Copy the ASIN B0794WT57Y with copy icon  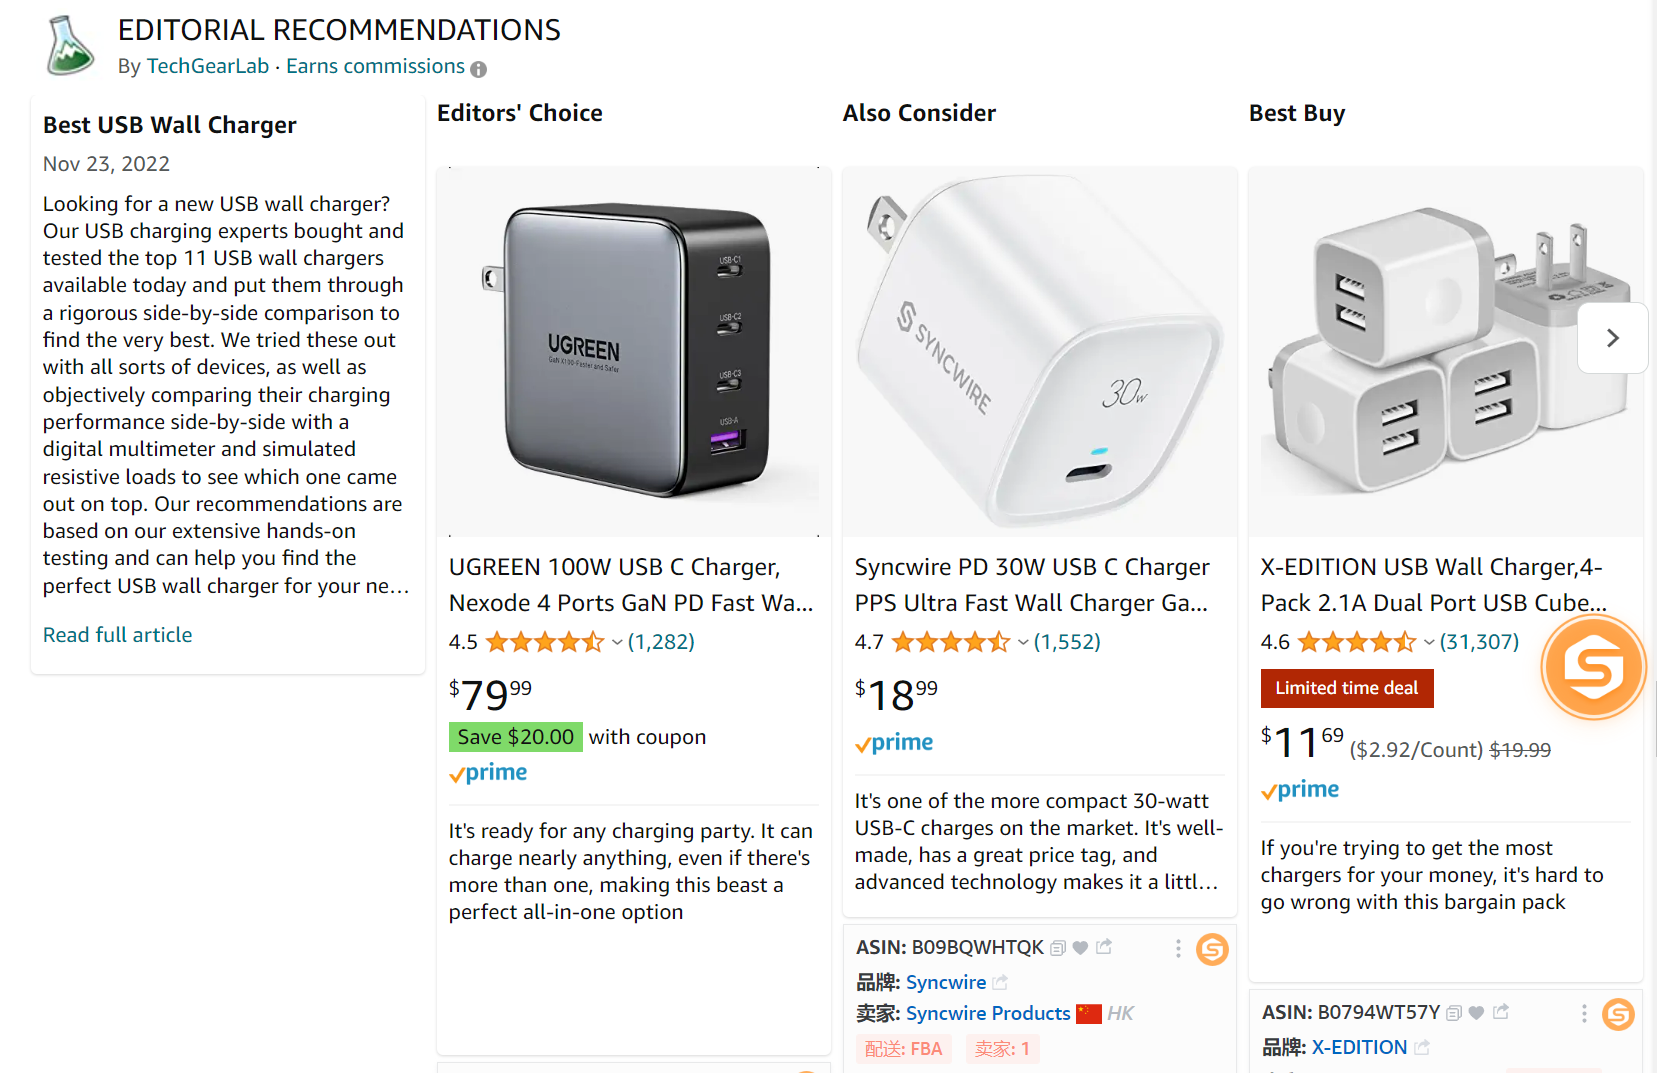pyautogui.click(x=1454, y=1013)
